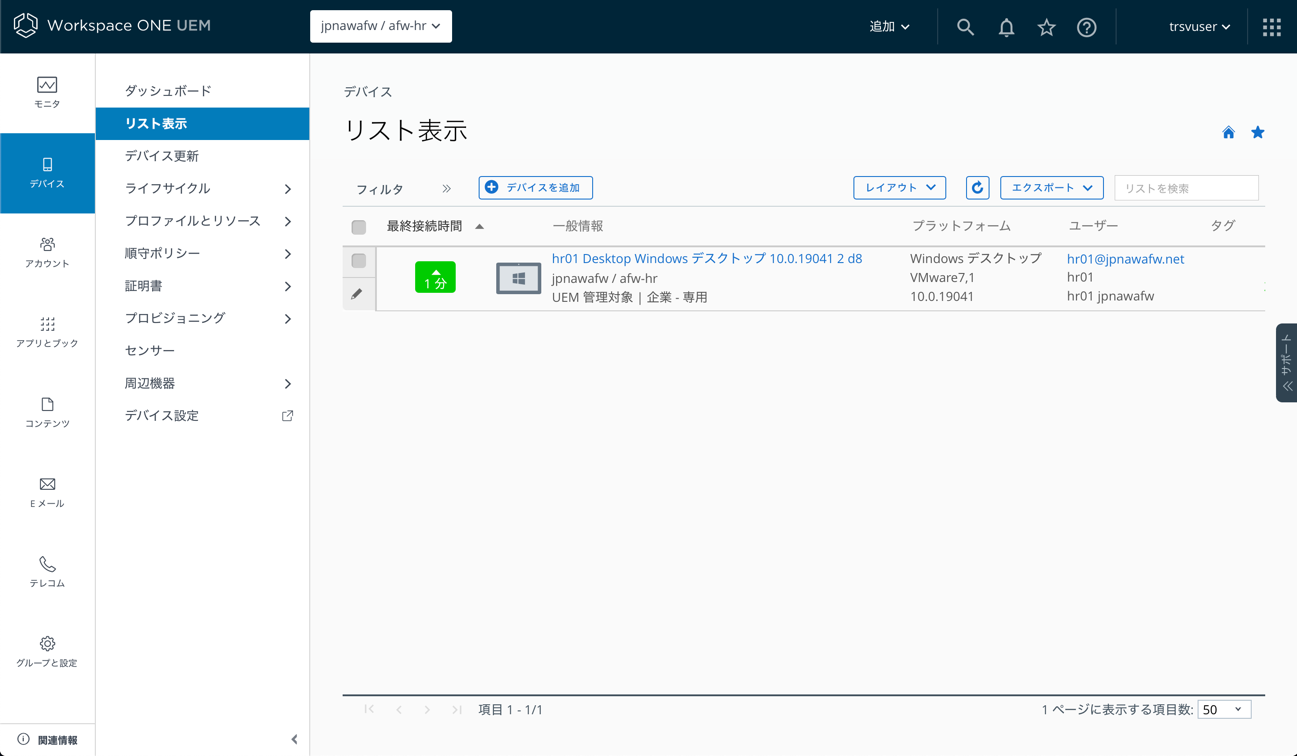Toggle the select-all header checkbox

point(359,227)
